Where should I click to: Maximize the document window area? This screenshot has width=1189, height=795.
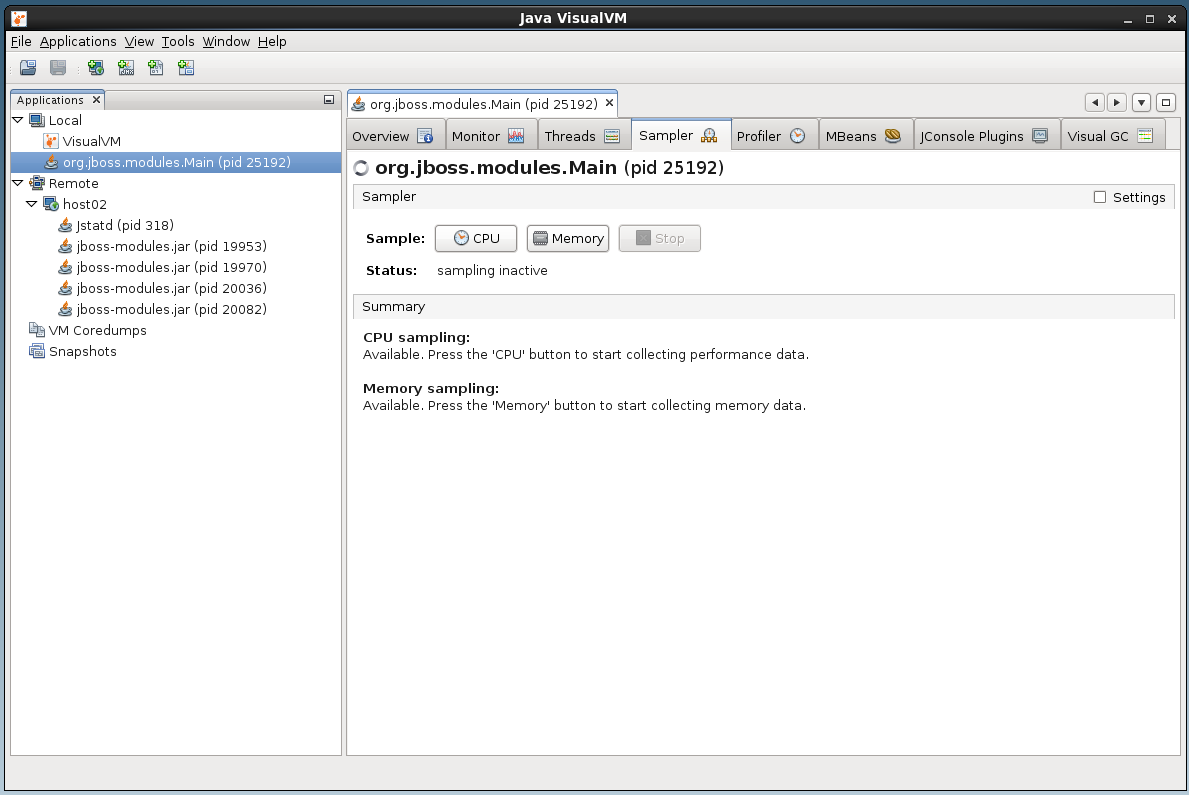(1165, 102)
